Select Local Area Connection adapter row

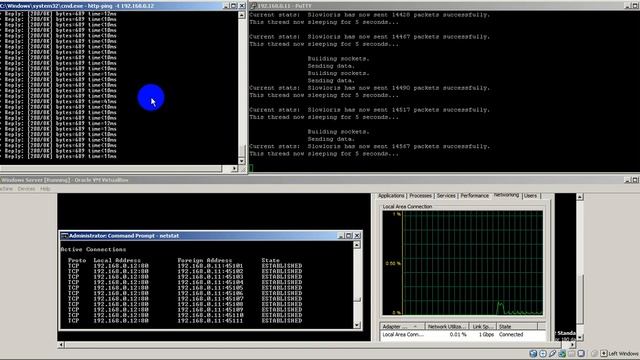click(462, 334)
